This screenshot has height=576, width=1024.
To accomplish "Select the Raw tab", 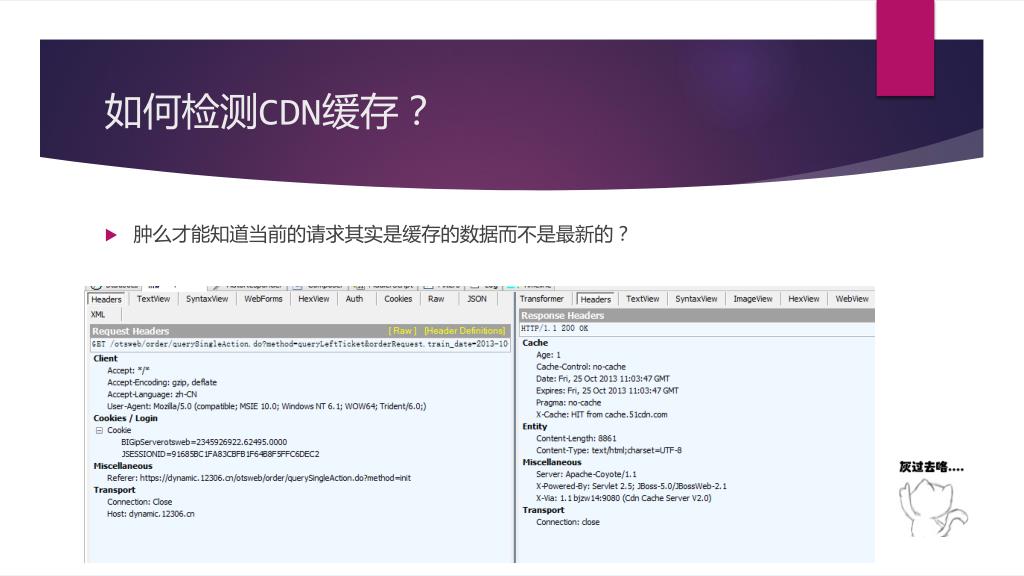I will pos(436,298).
